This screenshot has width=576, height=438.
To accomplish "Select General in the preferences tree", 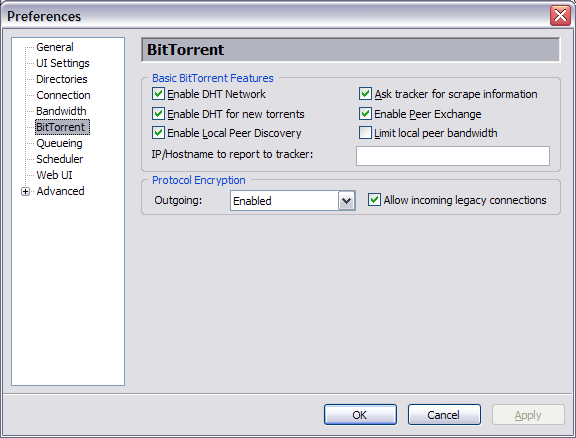I will (55, 47).
